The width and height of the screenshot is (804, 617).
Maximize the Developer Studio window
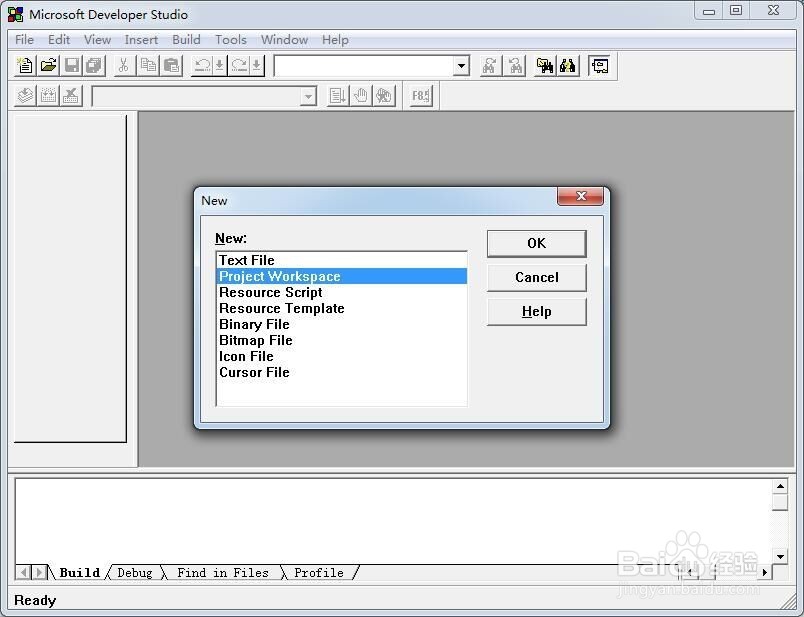[x=736, y=10]
